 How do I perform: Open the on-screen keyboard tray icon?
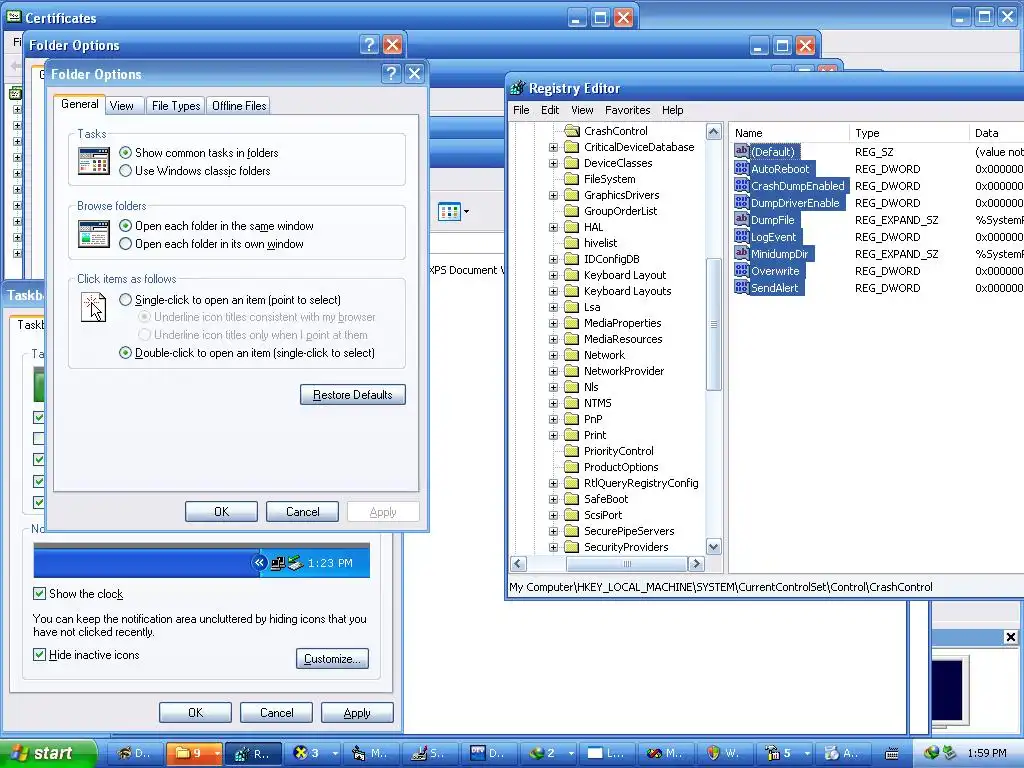[x=891, y=753]
